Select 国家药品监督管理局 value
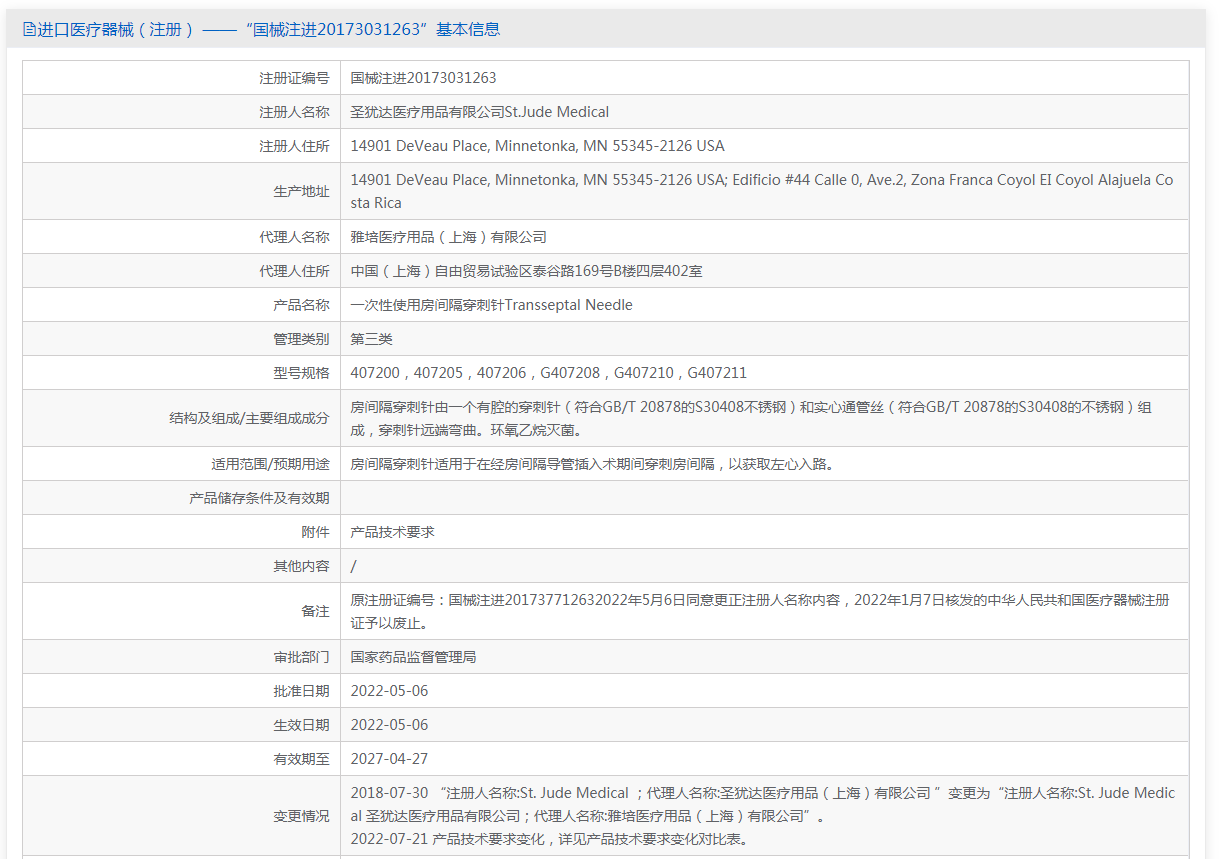 (x=413, y=657)
